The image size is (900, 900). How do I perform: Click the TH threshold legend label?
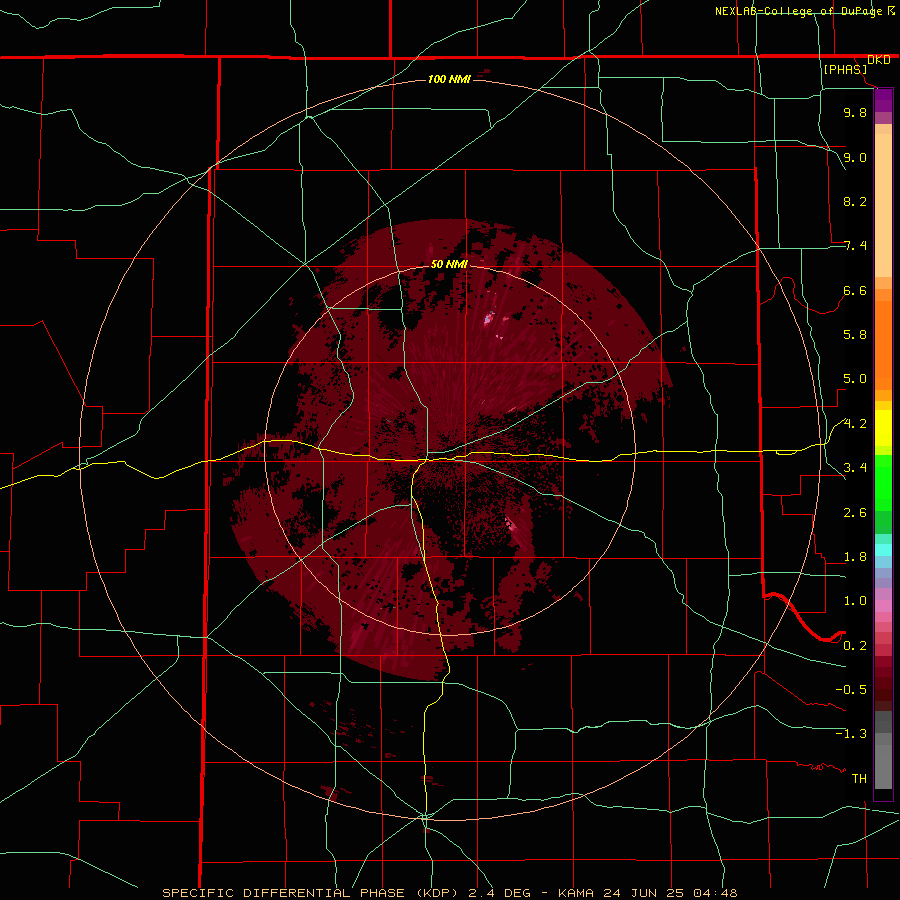tap(859, 779)
